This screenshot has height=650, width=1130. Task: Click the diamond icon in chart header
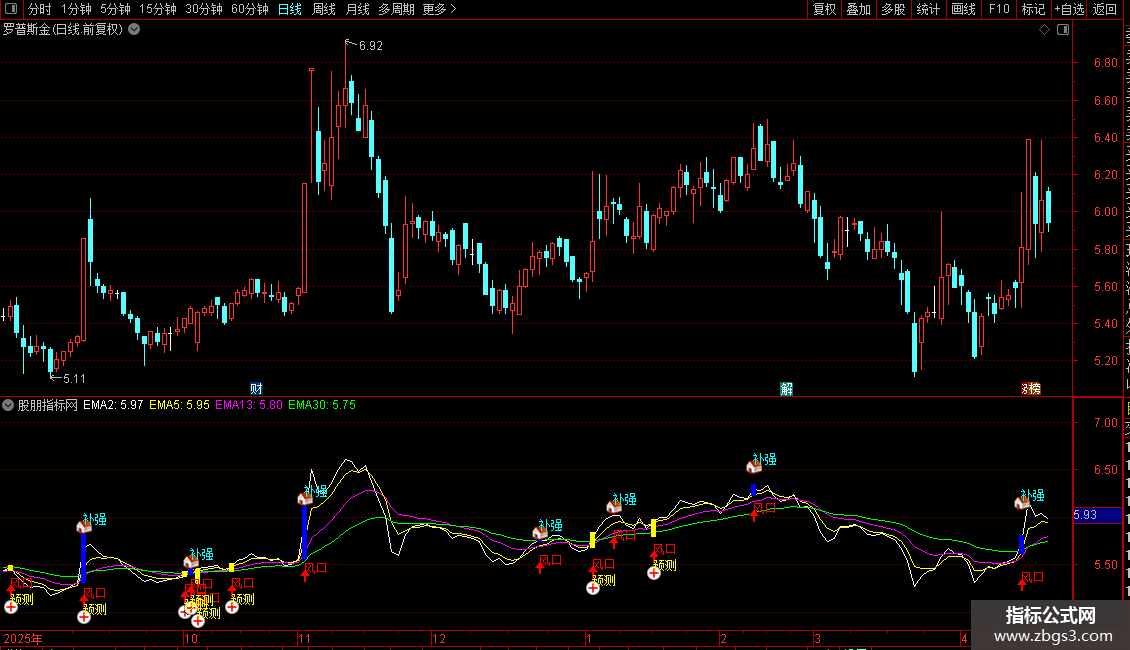[x=1044, y=30]
